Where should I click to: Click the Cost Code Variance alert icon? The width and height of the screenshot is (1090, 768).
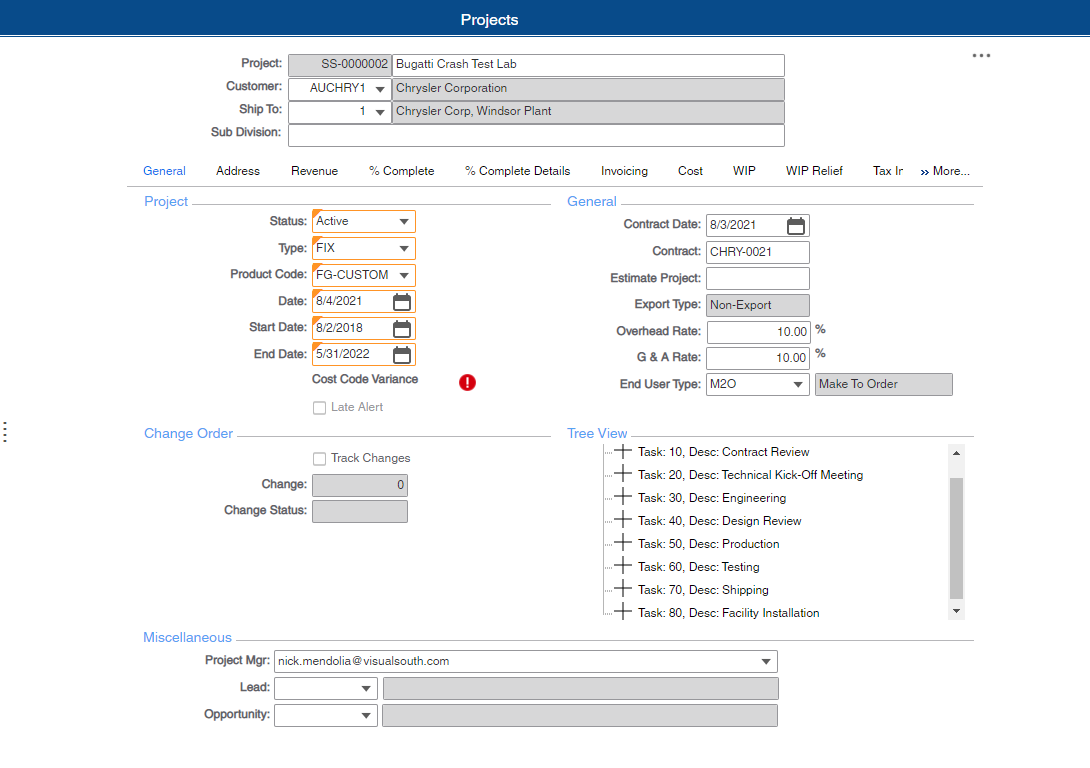point(467,382)
